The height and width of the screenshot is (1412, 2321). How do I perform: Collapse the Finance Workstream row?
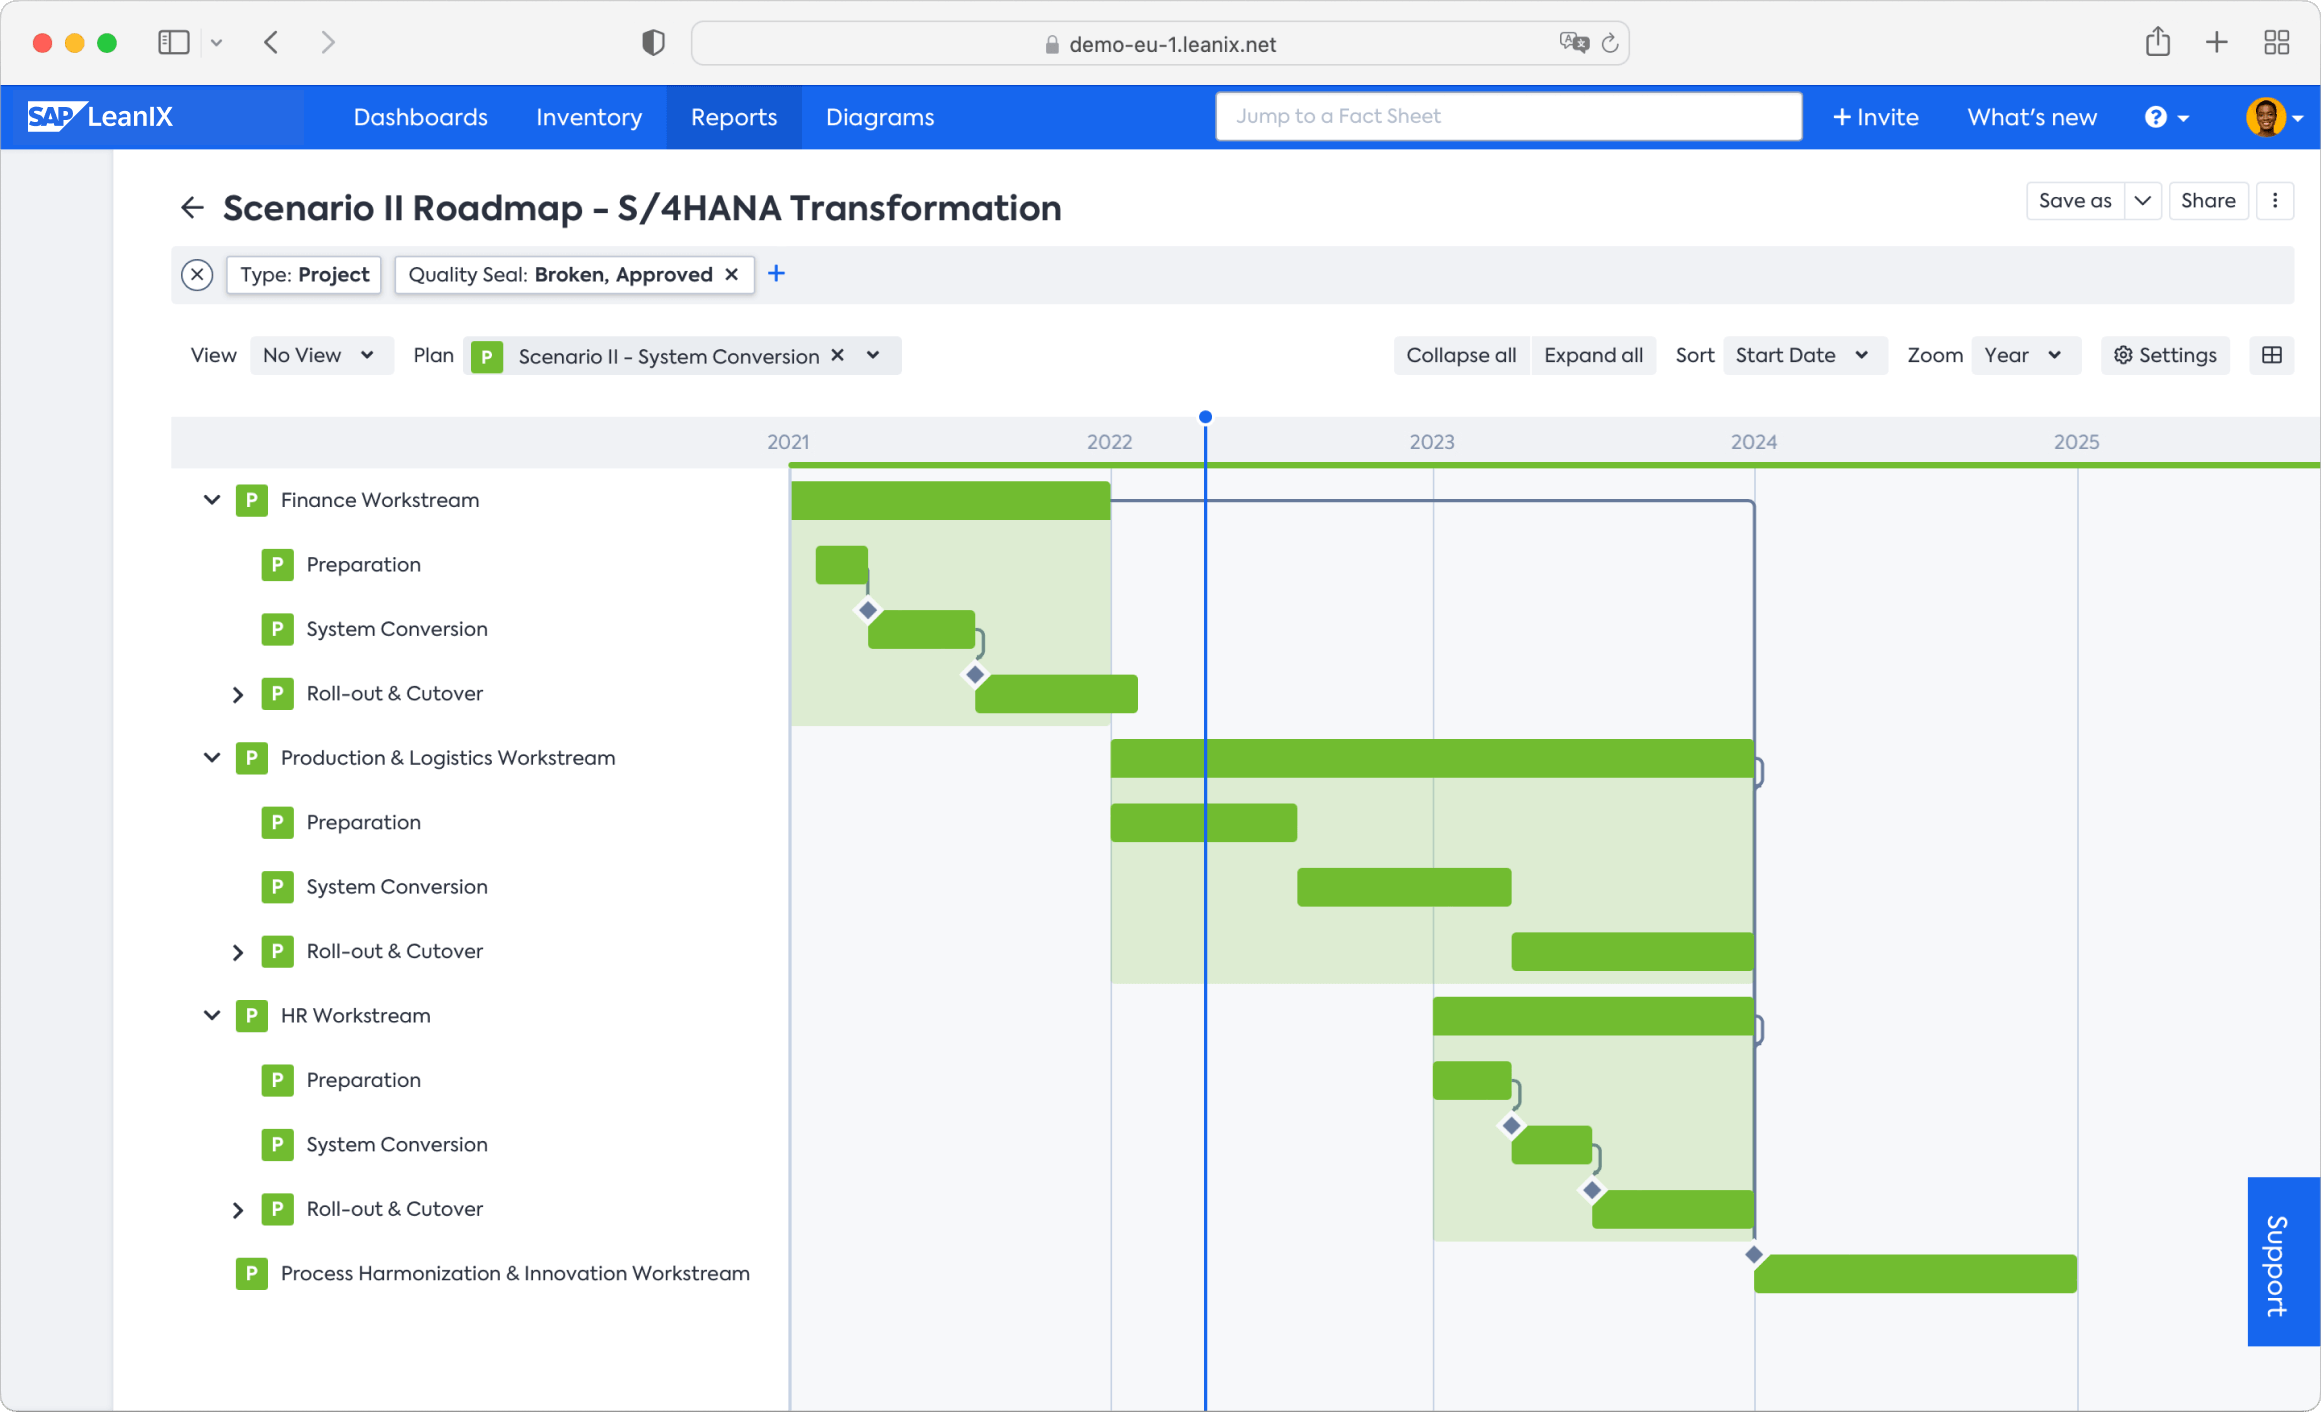tap(212, 500)
